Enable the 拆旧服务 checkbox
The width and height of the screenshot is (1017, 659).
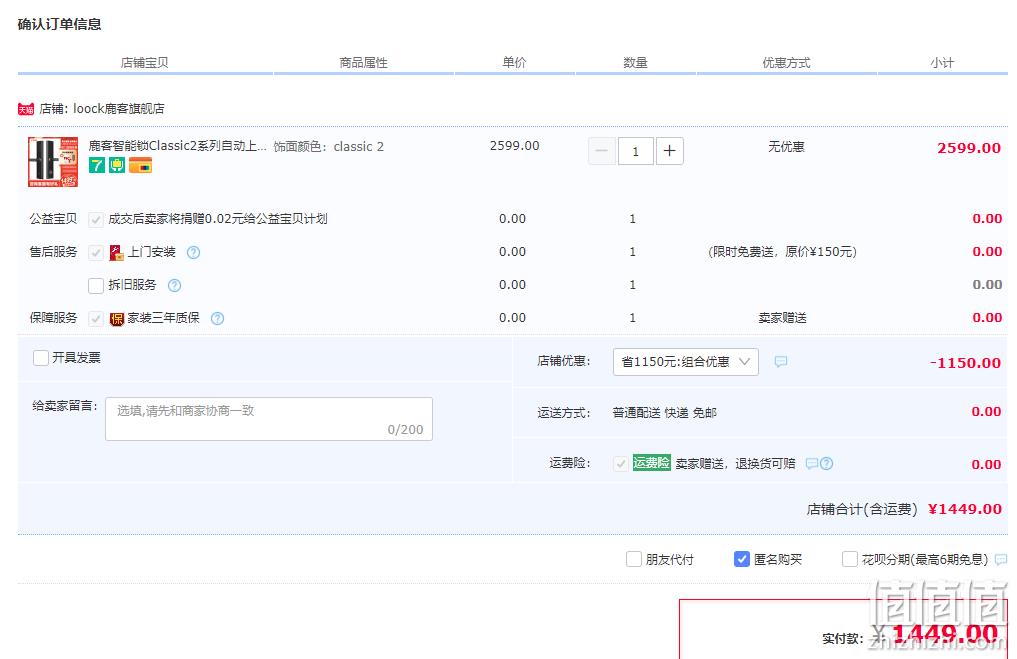coord(96,285)
